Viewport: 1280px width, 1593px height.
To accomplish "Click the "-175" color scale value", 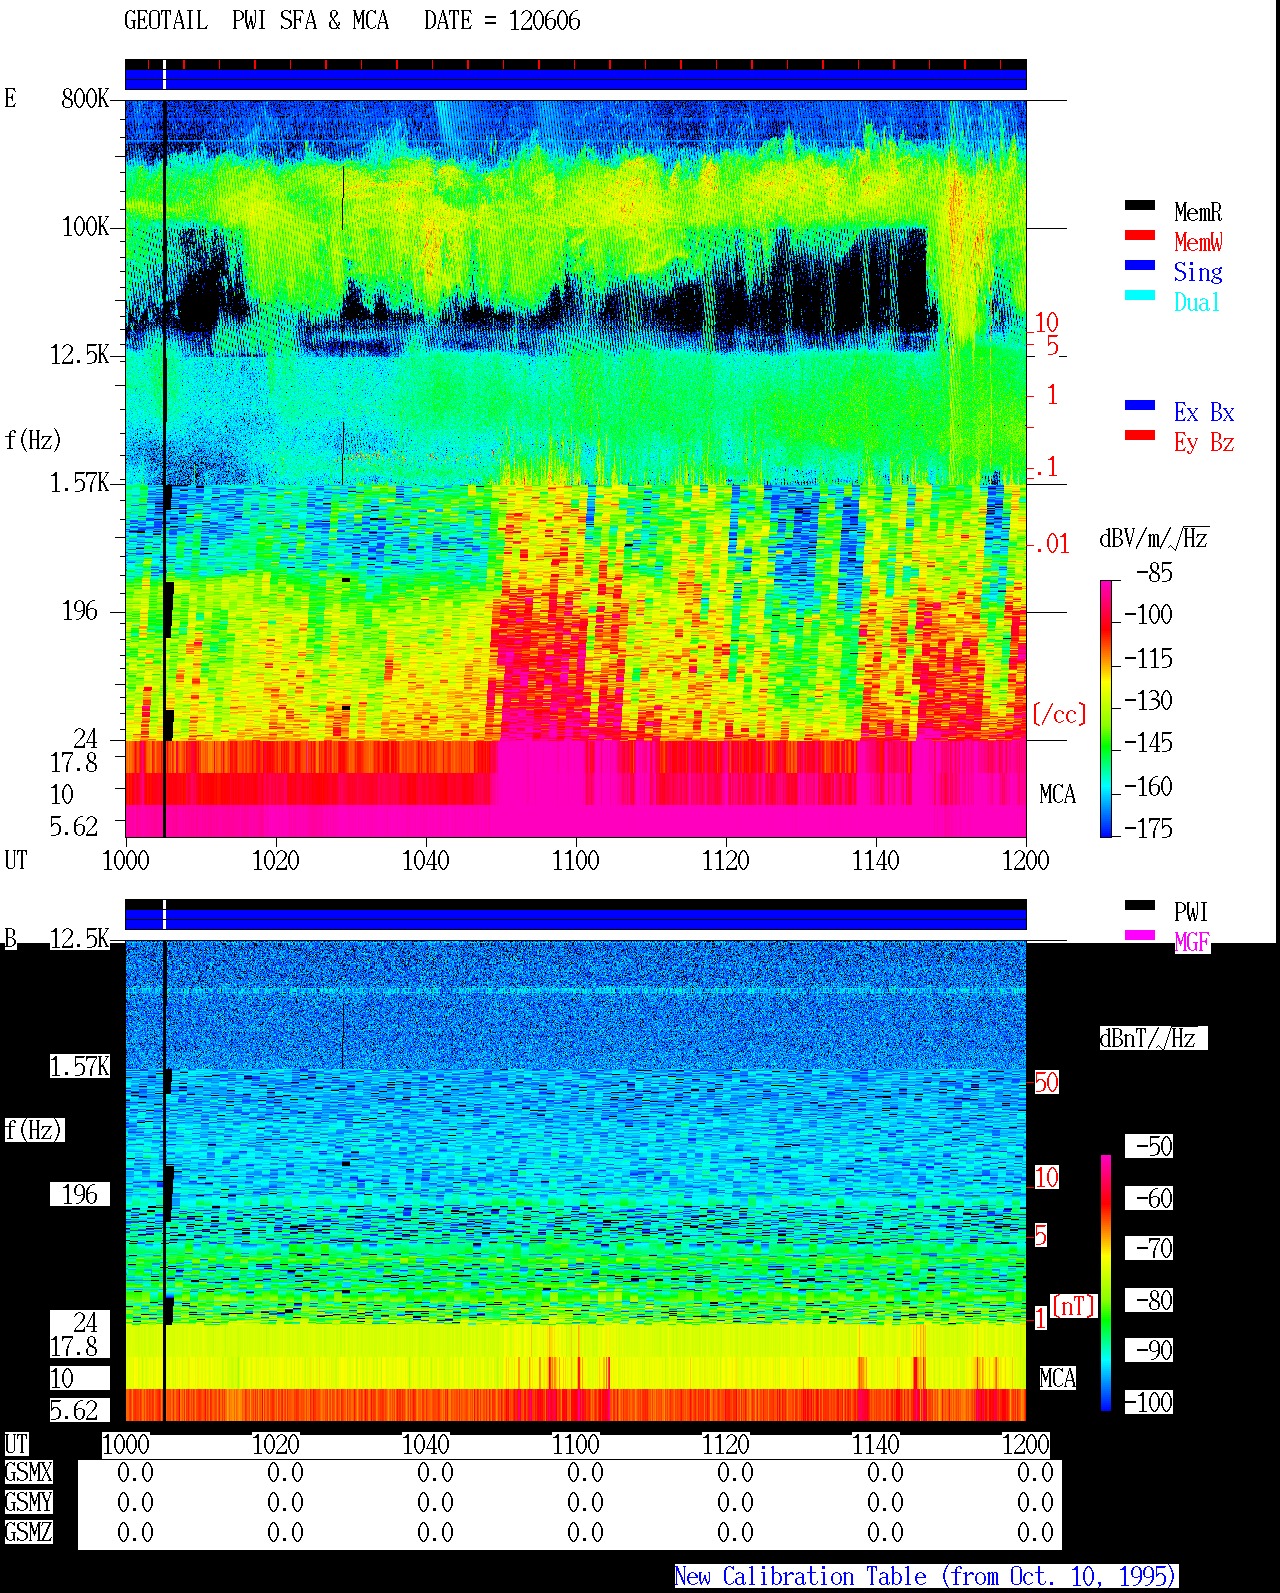I will point(1148,828).
